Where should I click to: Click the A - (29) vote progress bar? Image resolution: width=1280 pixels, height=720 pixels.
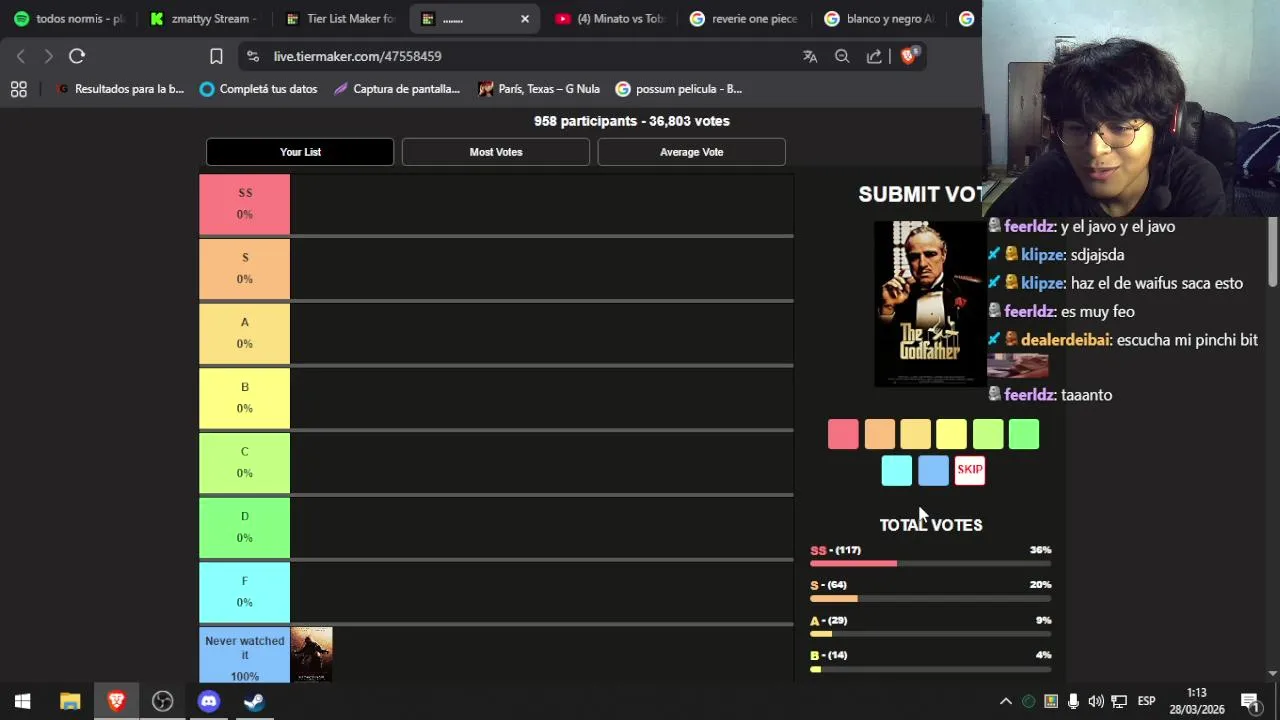pos(930,633)
